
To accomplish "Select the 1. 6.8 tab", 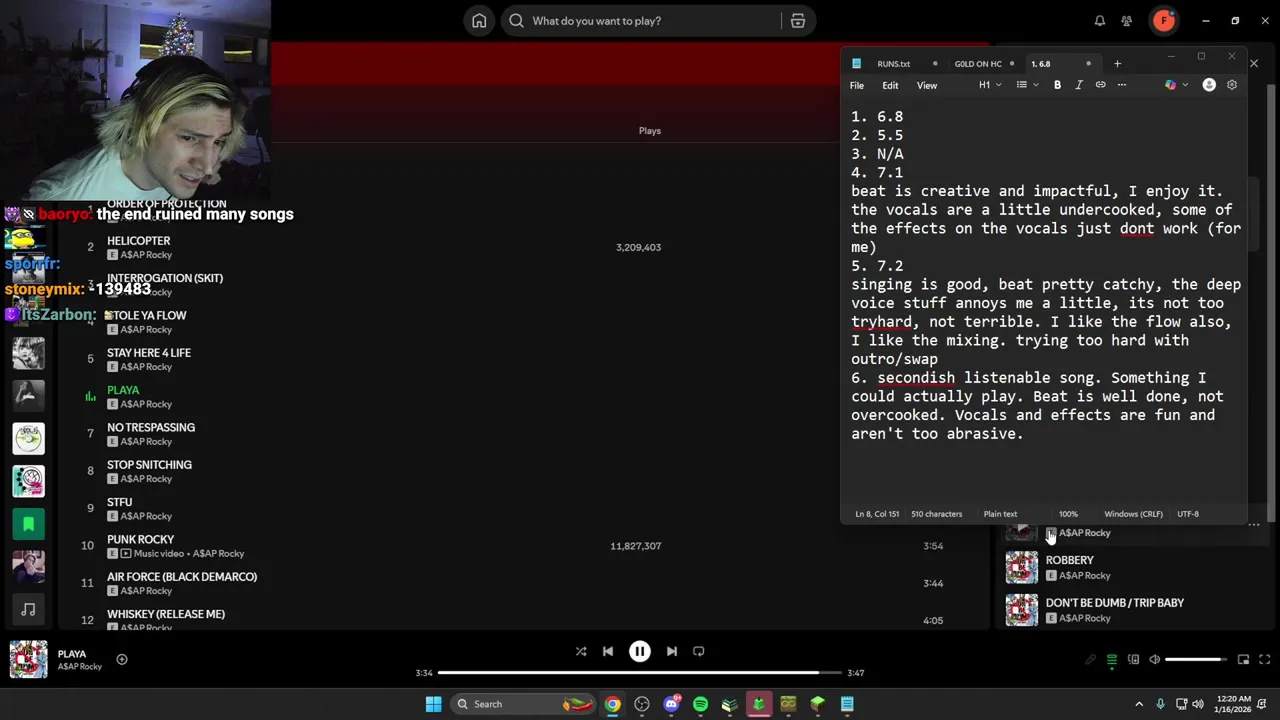I will point(1041,63).
